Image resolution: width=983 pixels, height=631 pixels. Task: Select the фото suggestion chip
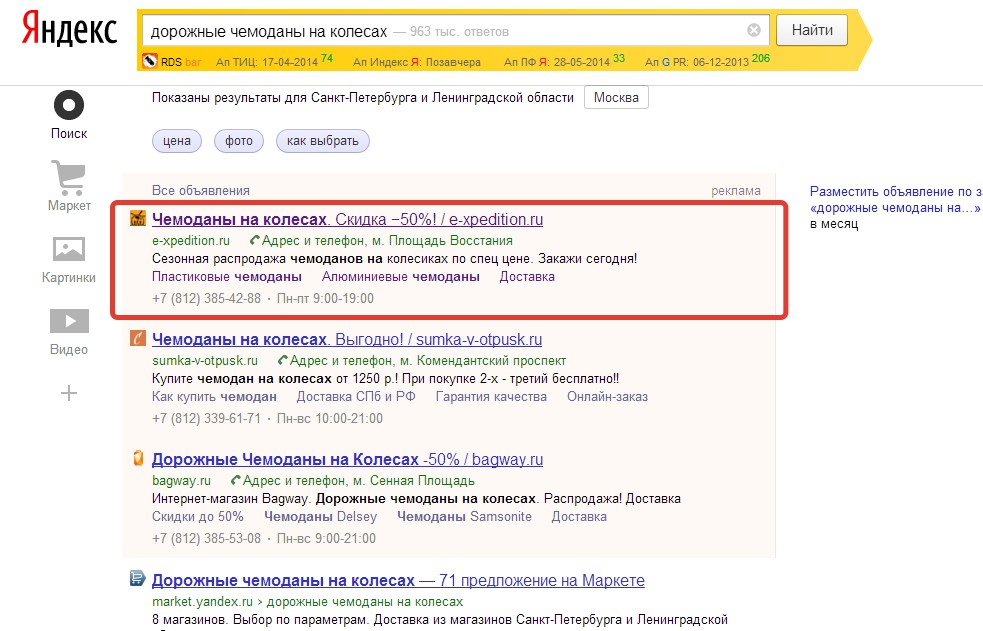point(239,141)
